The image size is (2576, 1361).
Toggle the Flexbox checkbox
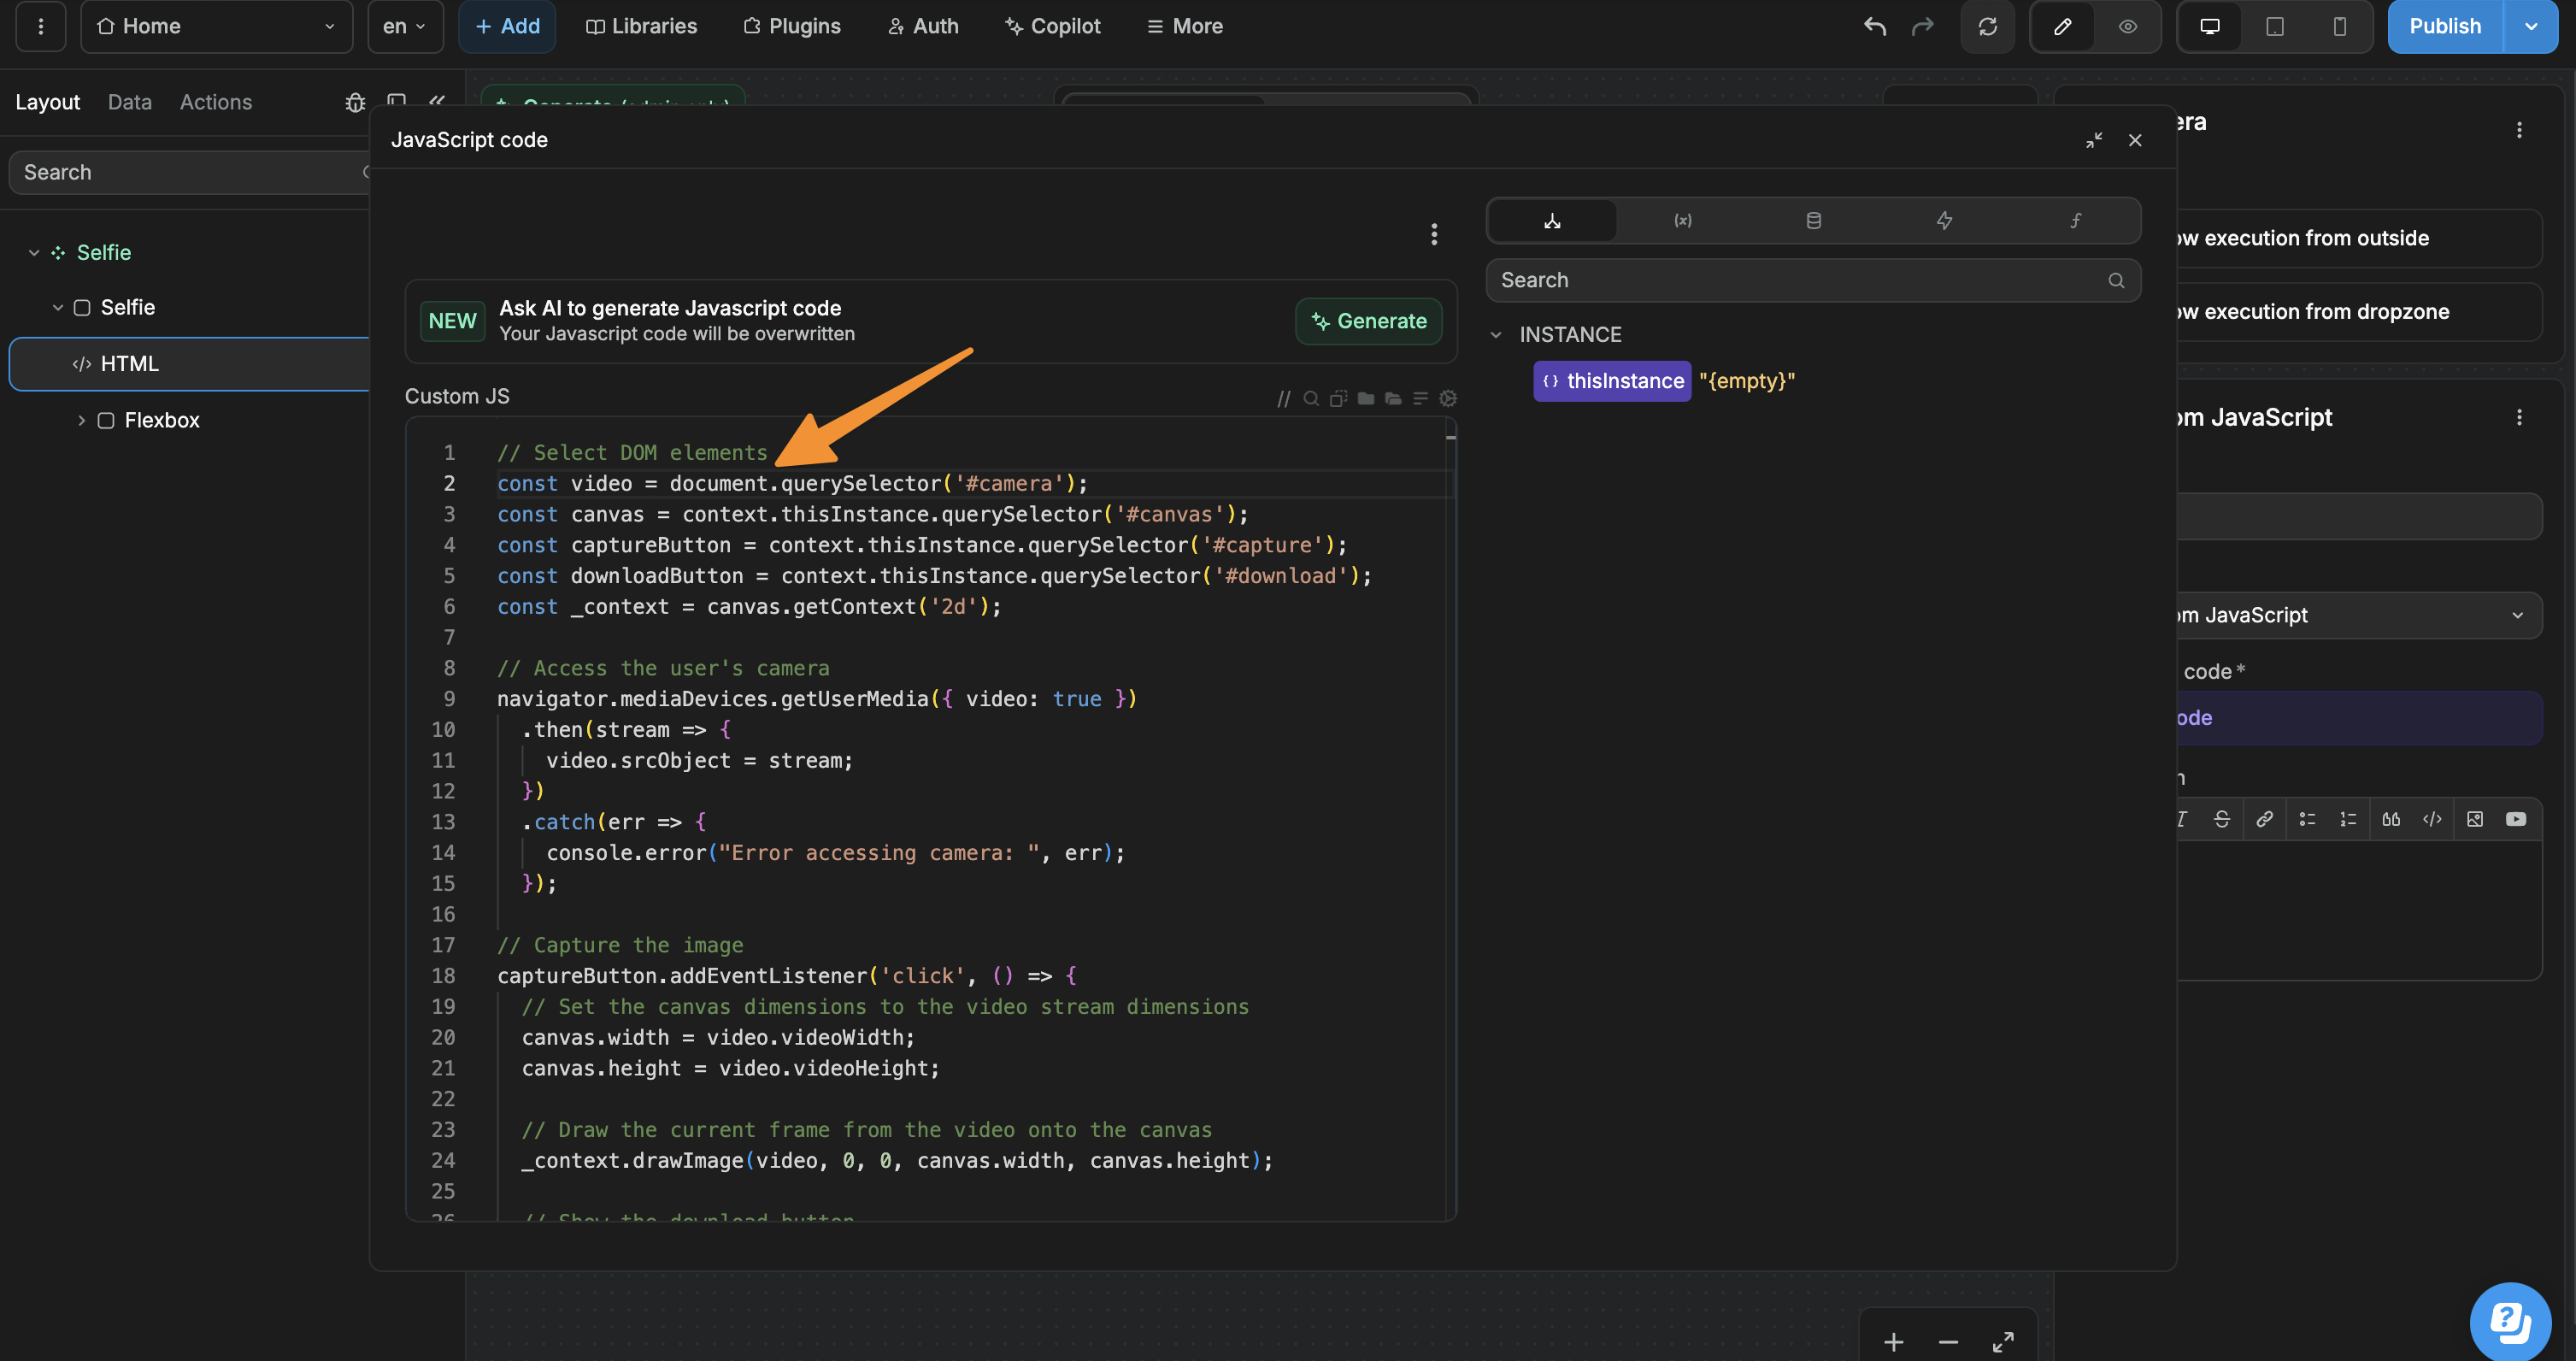click(x=106, y=420)
